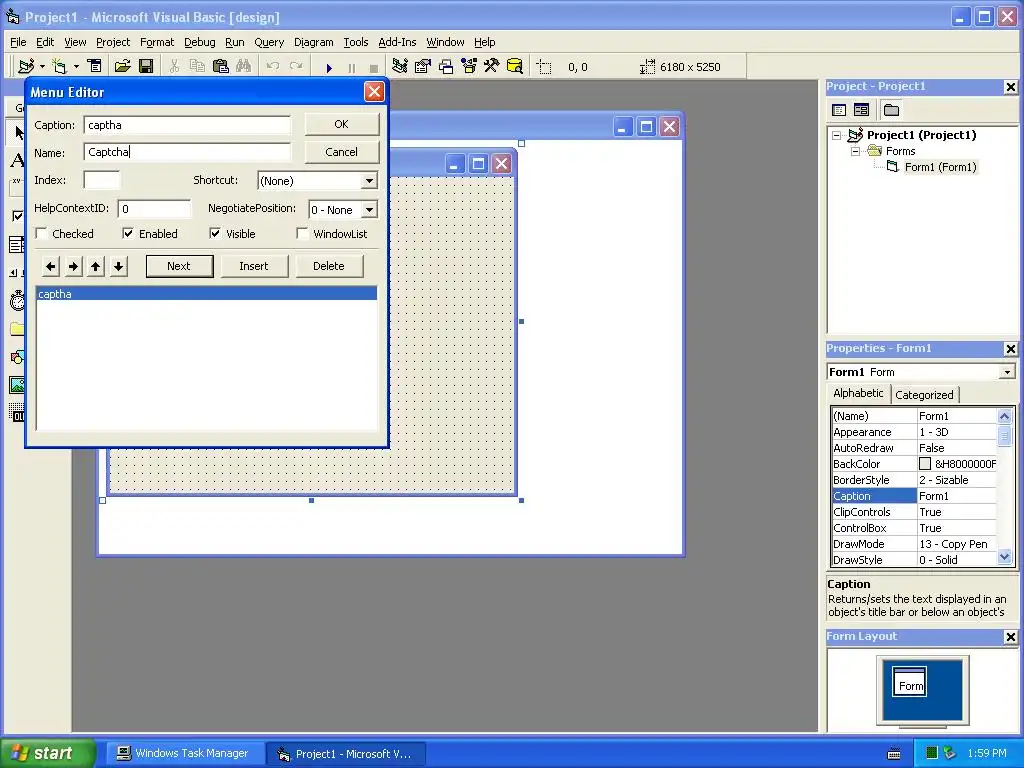The width and height of the screenshot is (1024, 768).
Task: Select the Image control in the toolbox
Action: pos(17,385)
